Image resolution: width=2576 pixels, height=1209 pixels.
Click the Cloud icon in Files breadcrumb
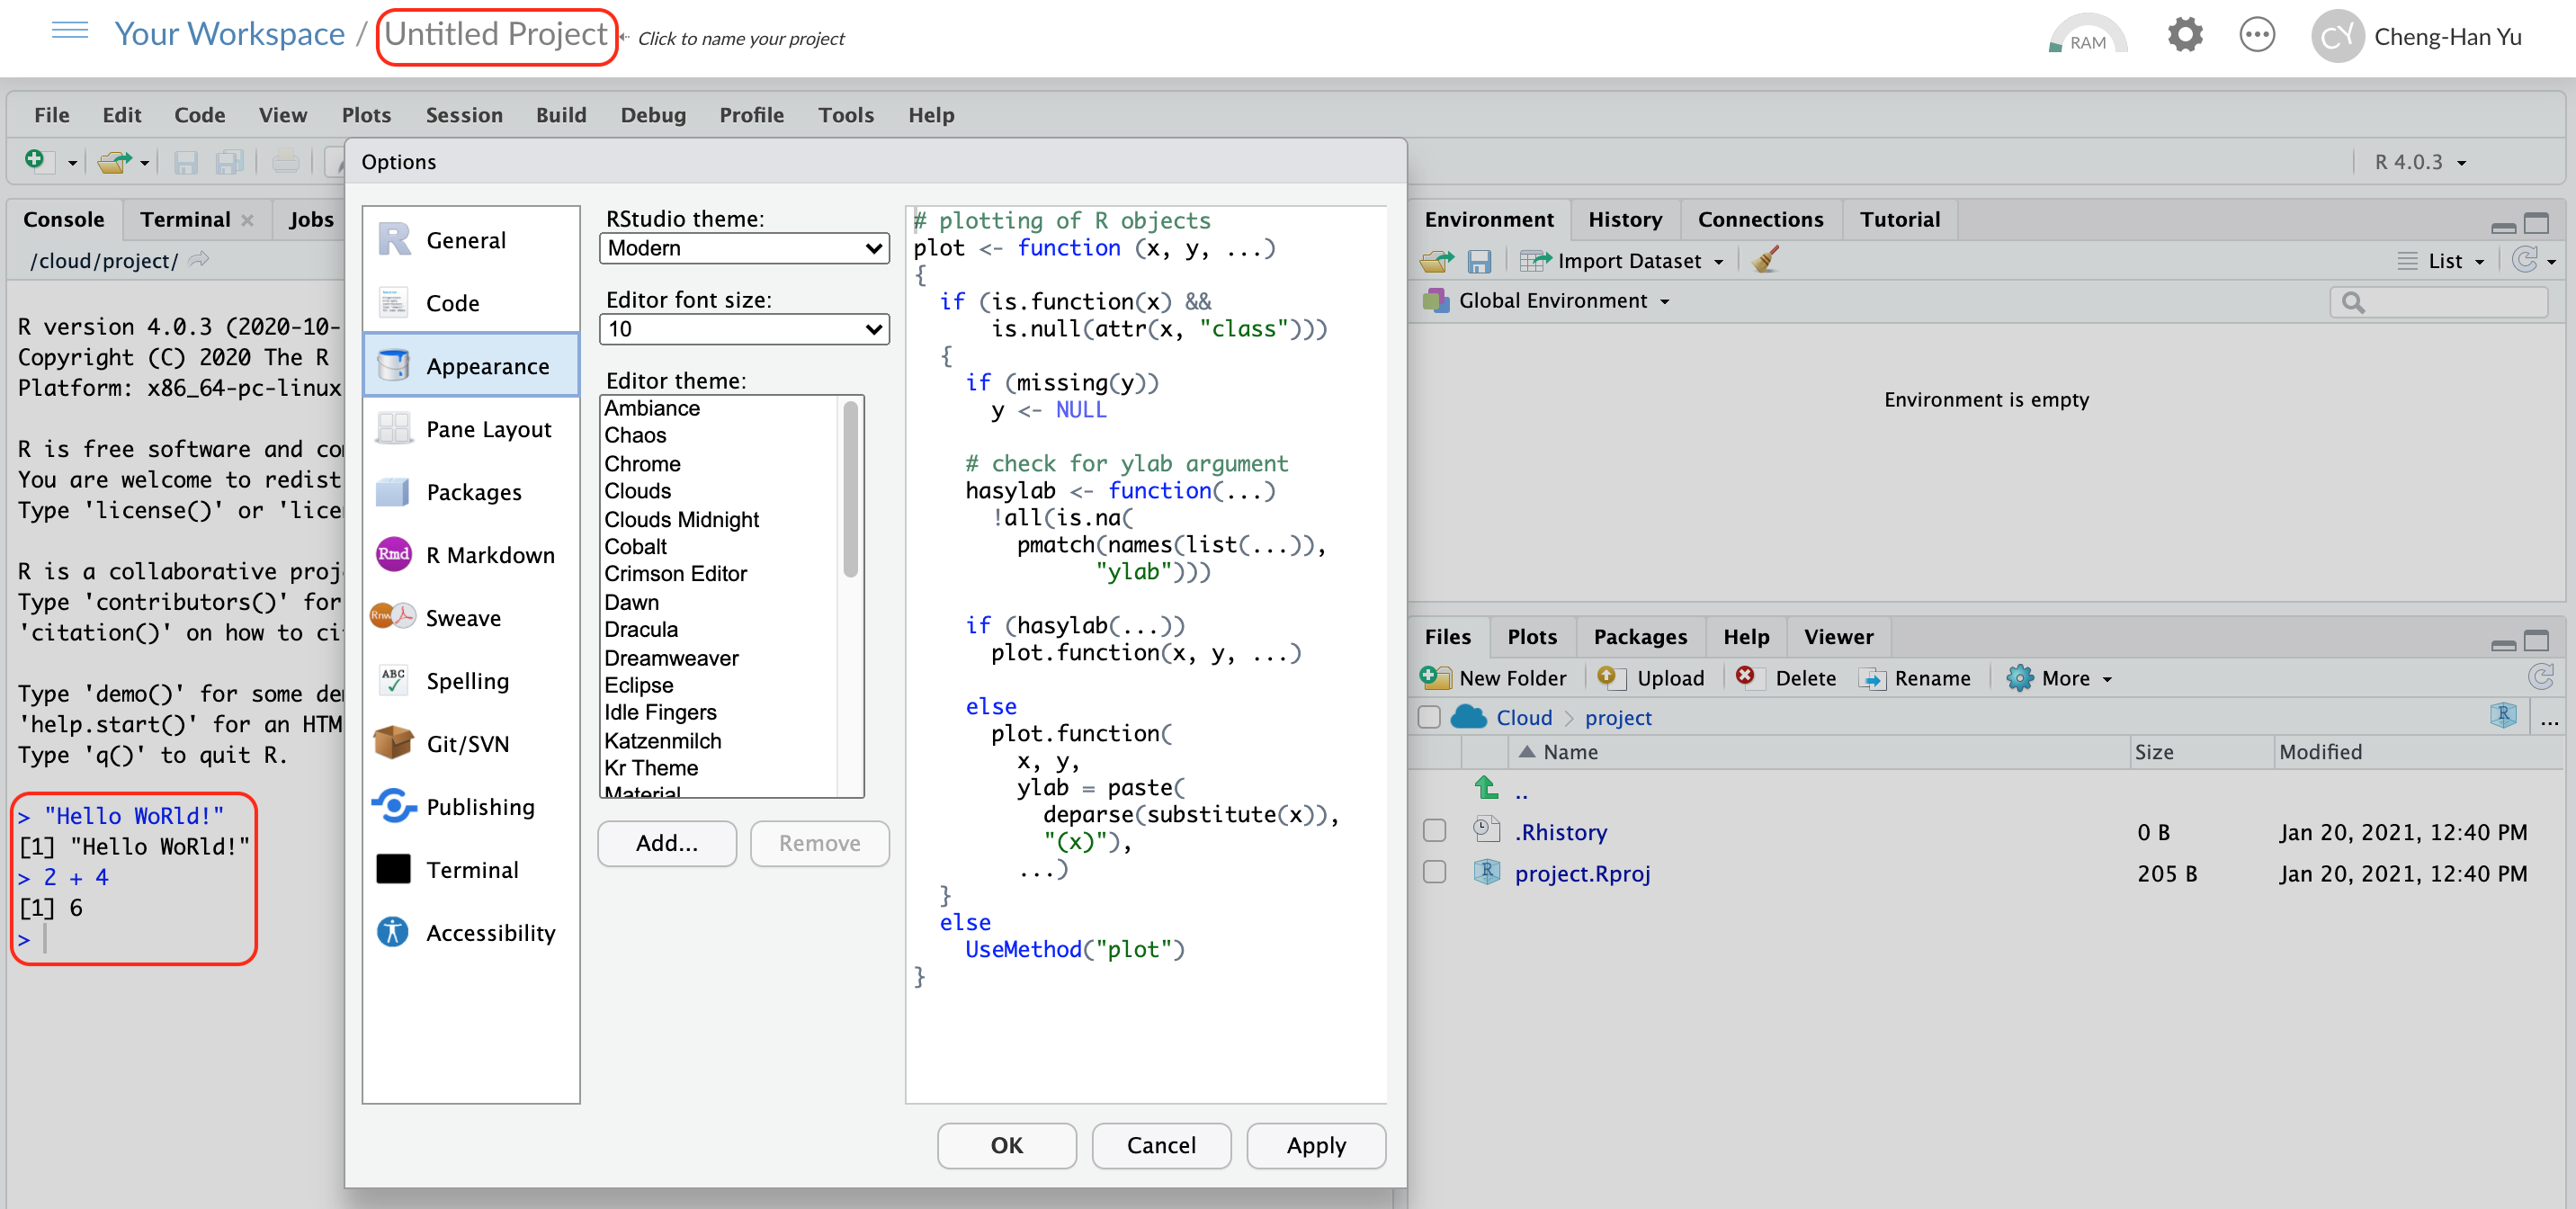click(1468, 716)
